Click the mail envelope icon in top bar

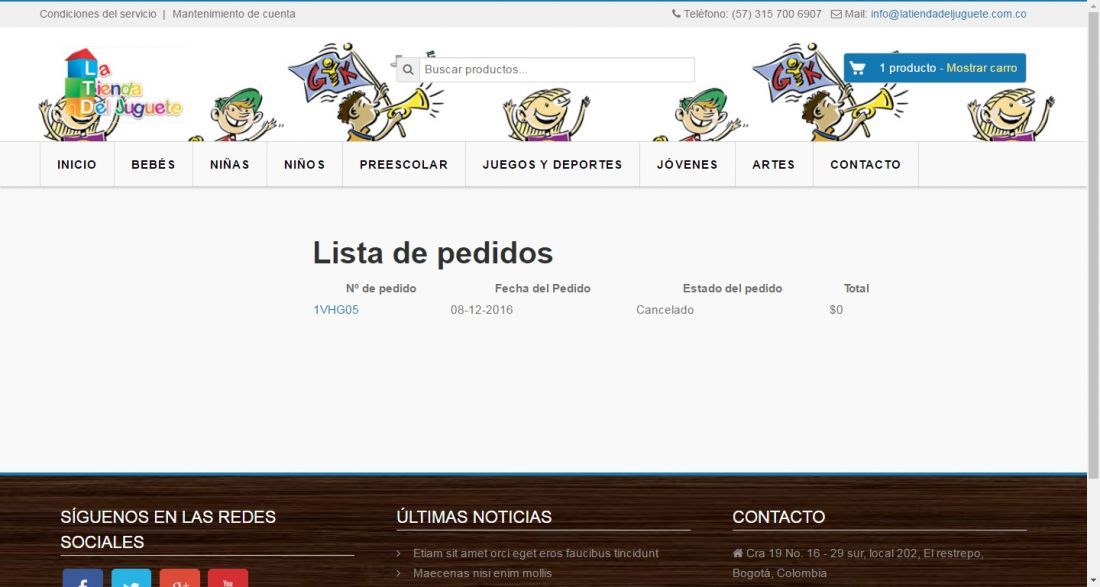pos(836,14)
